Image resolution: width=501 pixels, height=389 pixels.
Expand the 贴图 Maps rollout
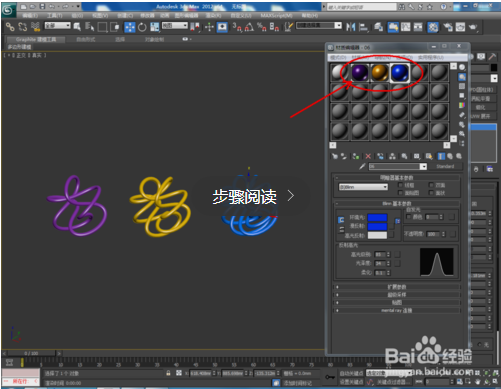(397, 303)
